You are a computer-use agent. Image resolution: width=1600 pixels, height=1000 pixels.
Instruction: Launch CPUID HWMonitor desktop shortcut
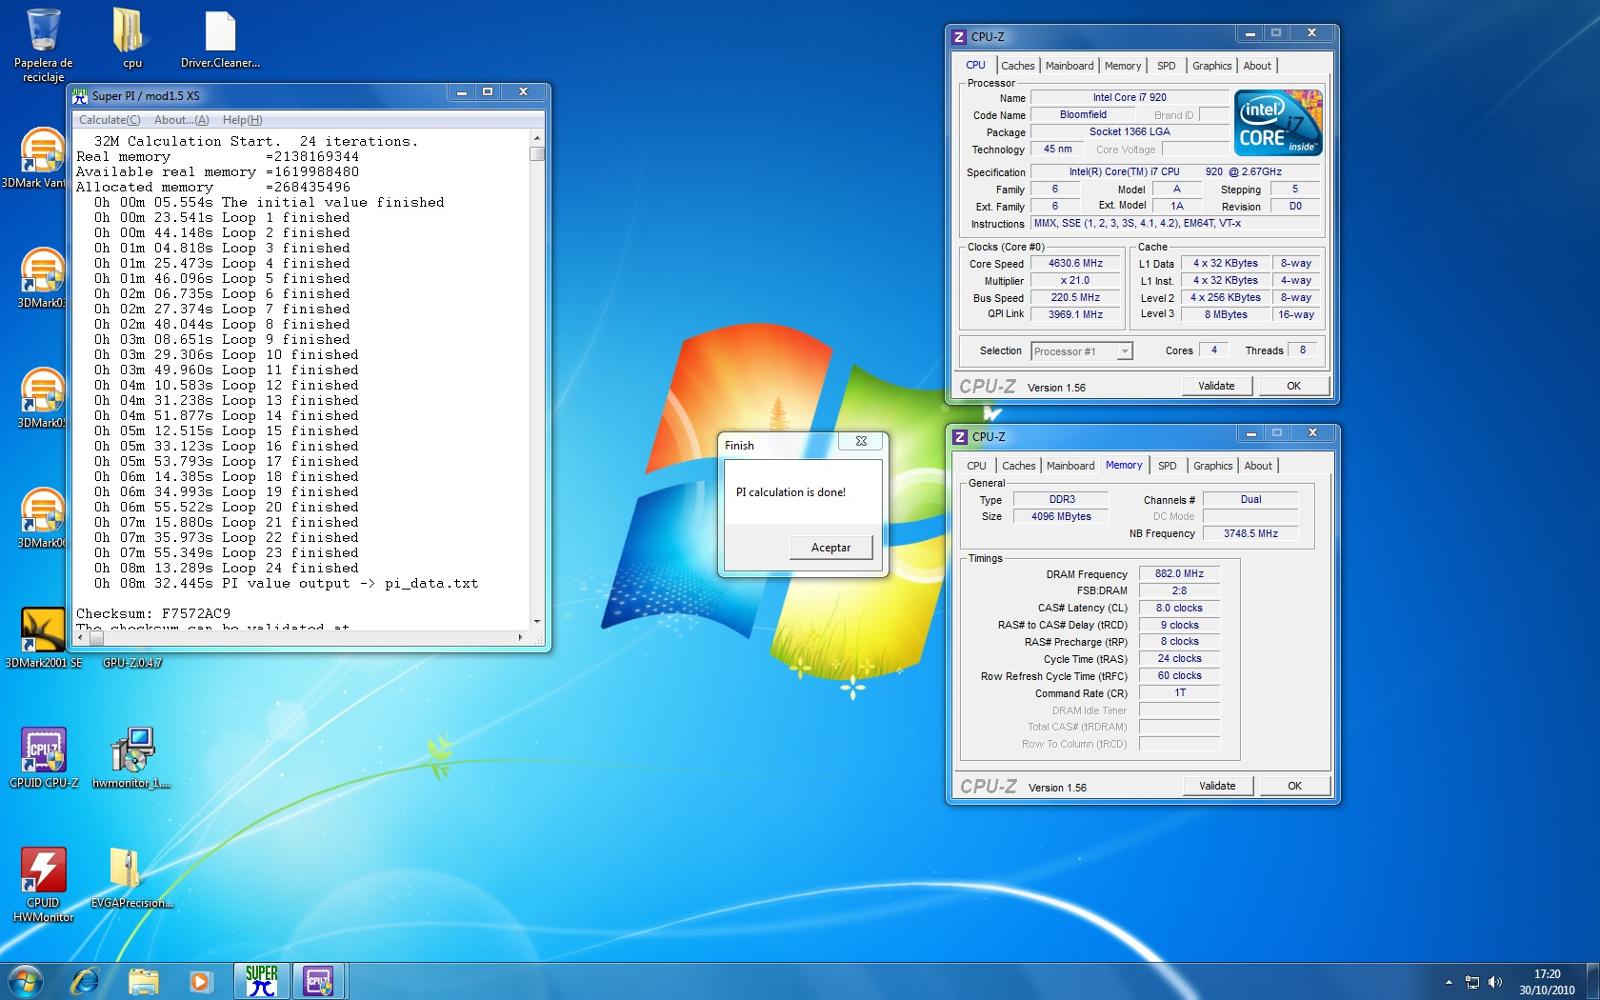43,884
